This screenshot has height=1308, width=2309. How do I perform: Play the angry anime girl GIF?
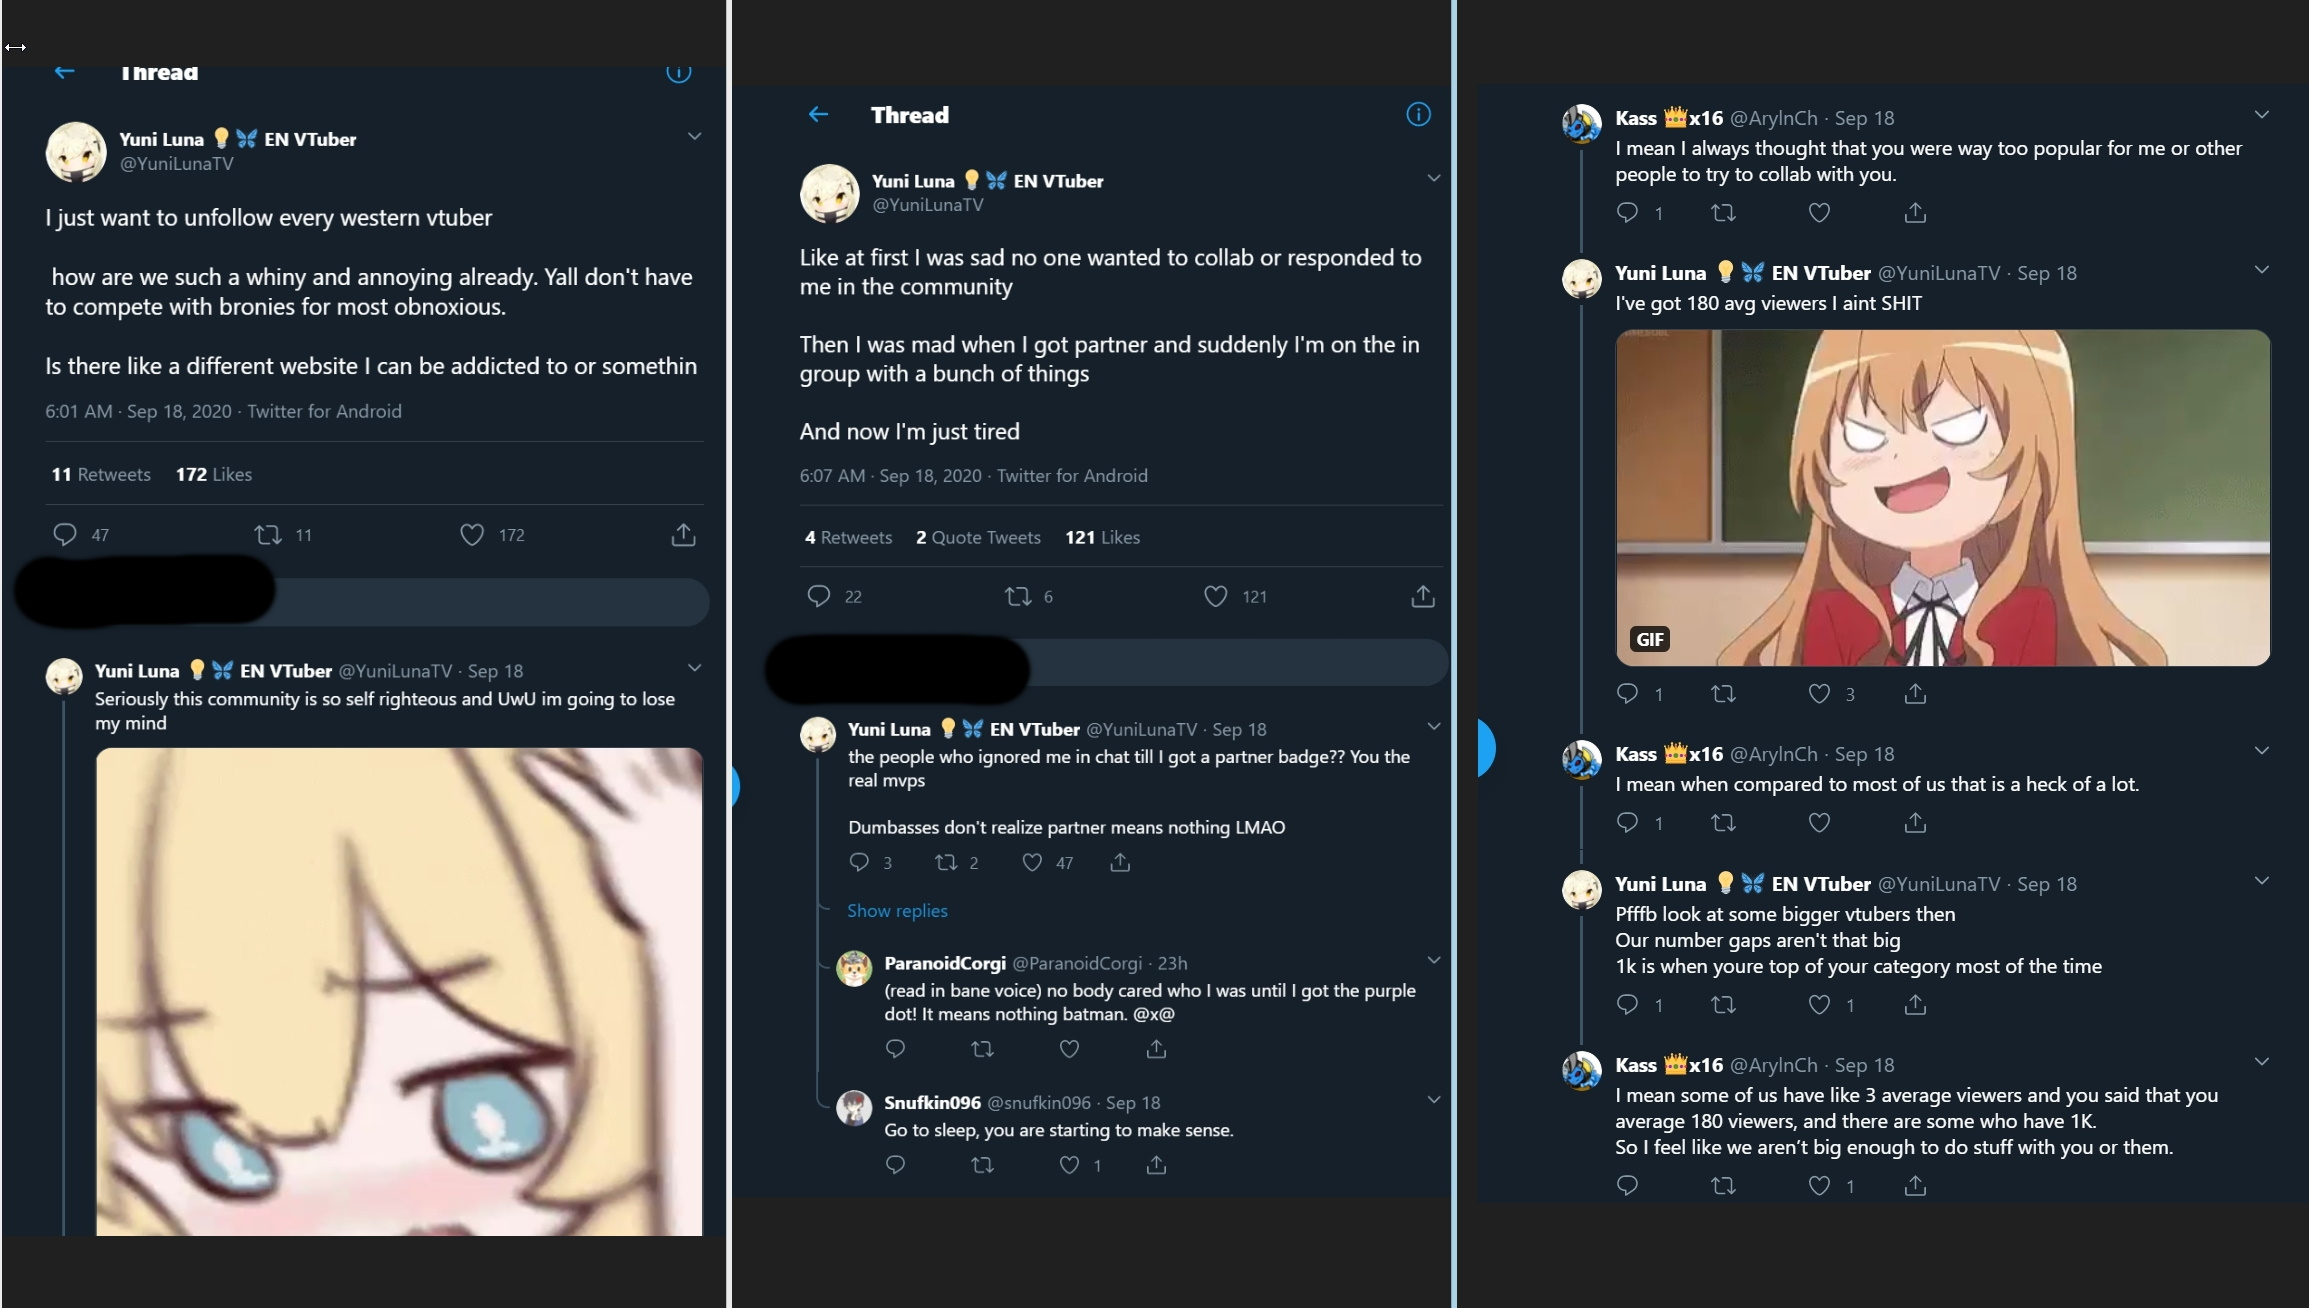tap(1942, 498)
